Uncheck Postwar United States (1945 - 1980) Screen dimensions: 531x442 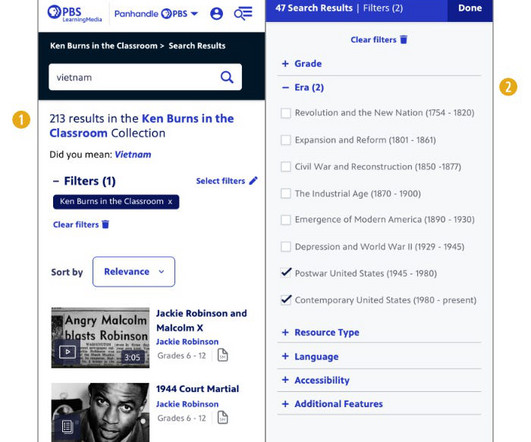(x=286, y=273)
